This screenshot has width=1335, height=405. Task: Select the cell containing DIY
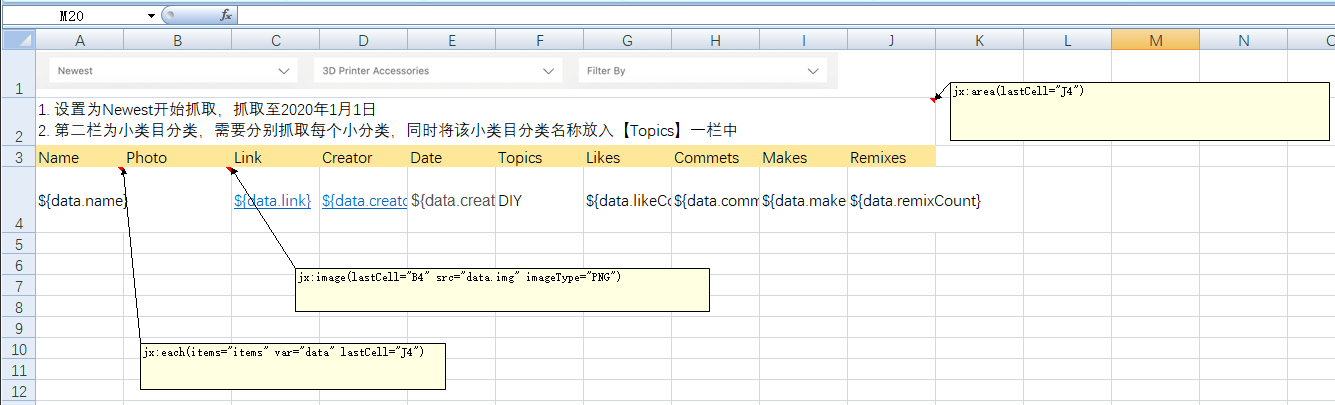(x=539, y=201)
